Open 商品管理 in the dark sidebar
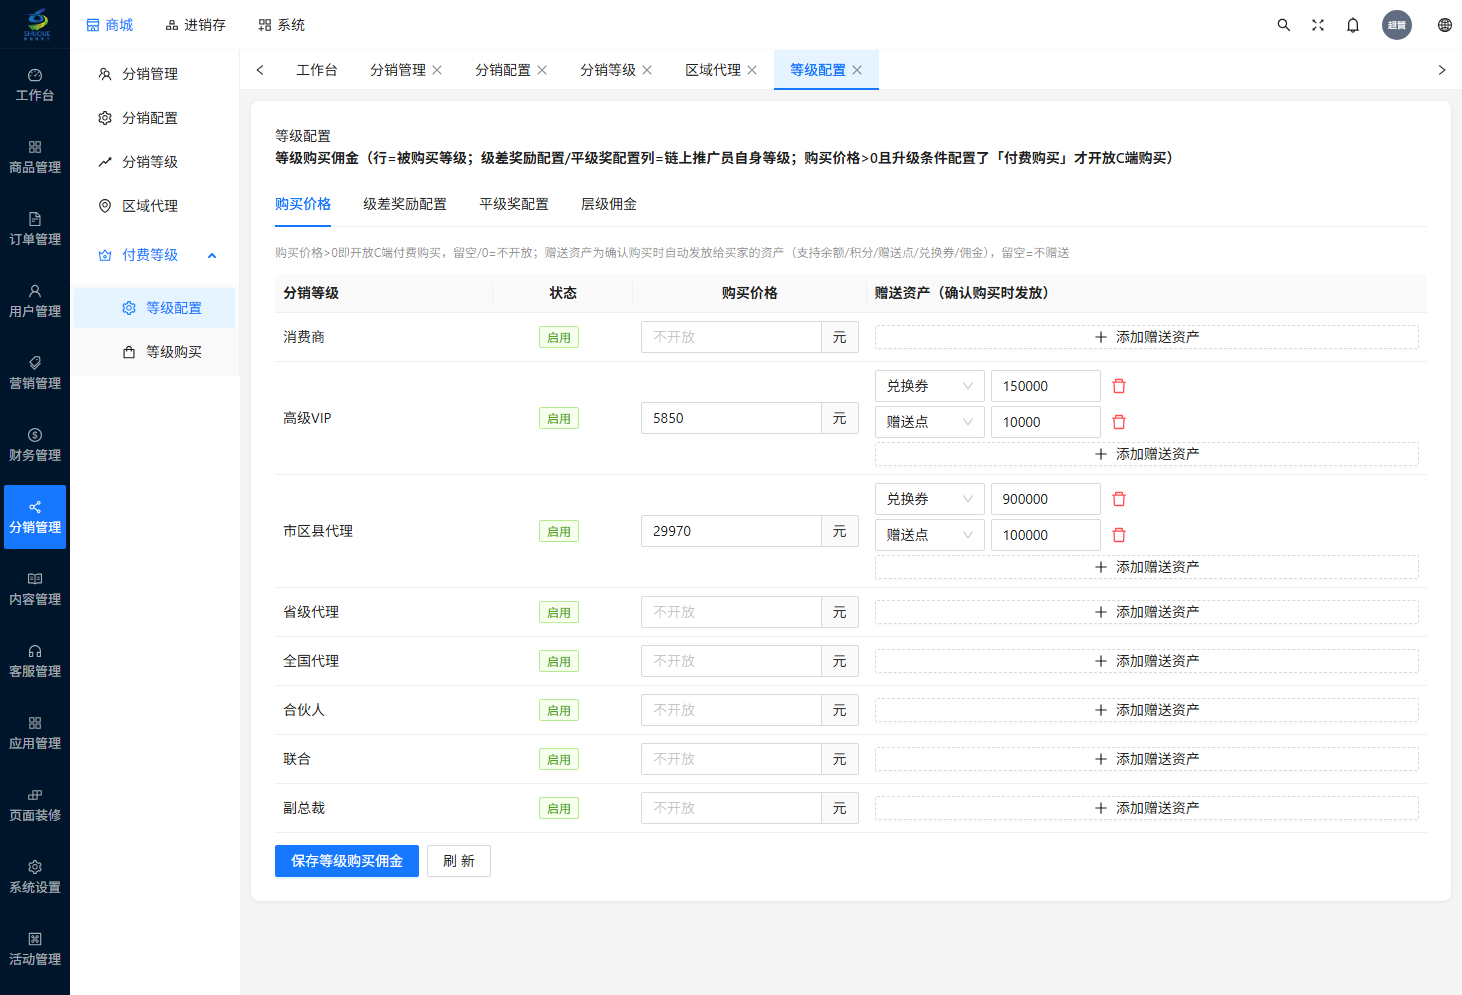 pos(35,157)
